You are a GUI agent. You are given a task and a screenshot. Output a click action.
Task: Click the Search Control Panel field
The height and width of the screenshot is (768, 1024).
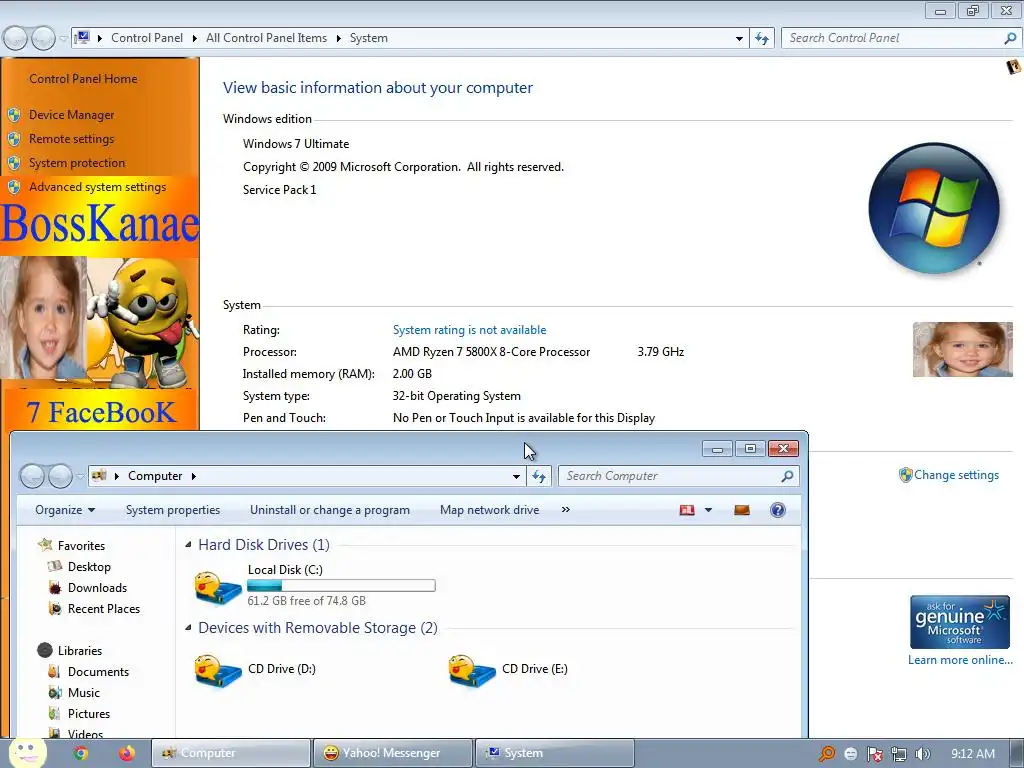pos(900,38)
